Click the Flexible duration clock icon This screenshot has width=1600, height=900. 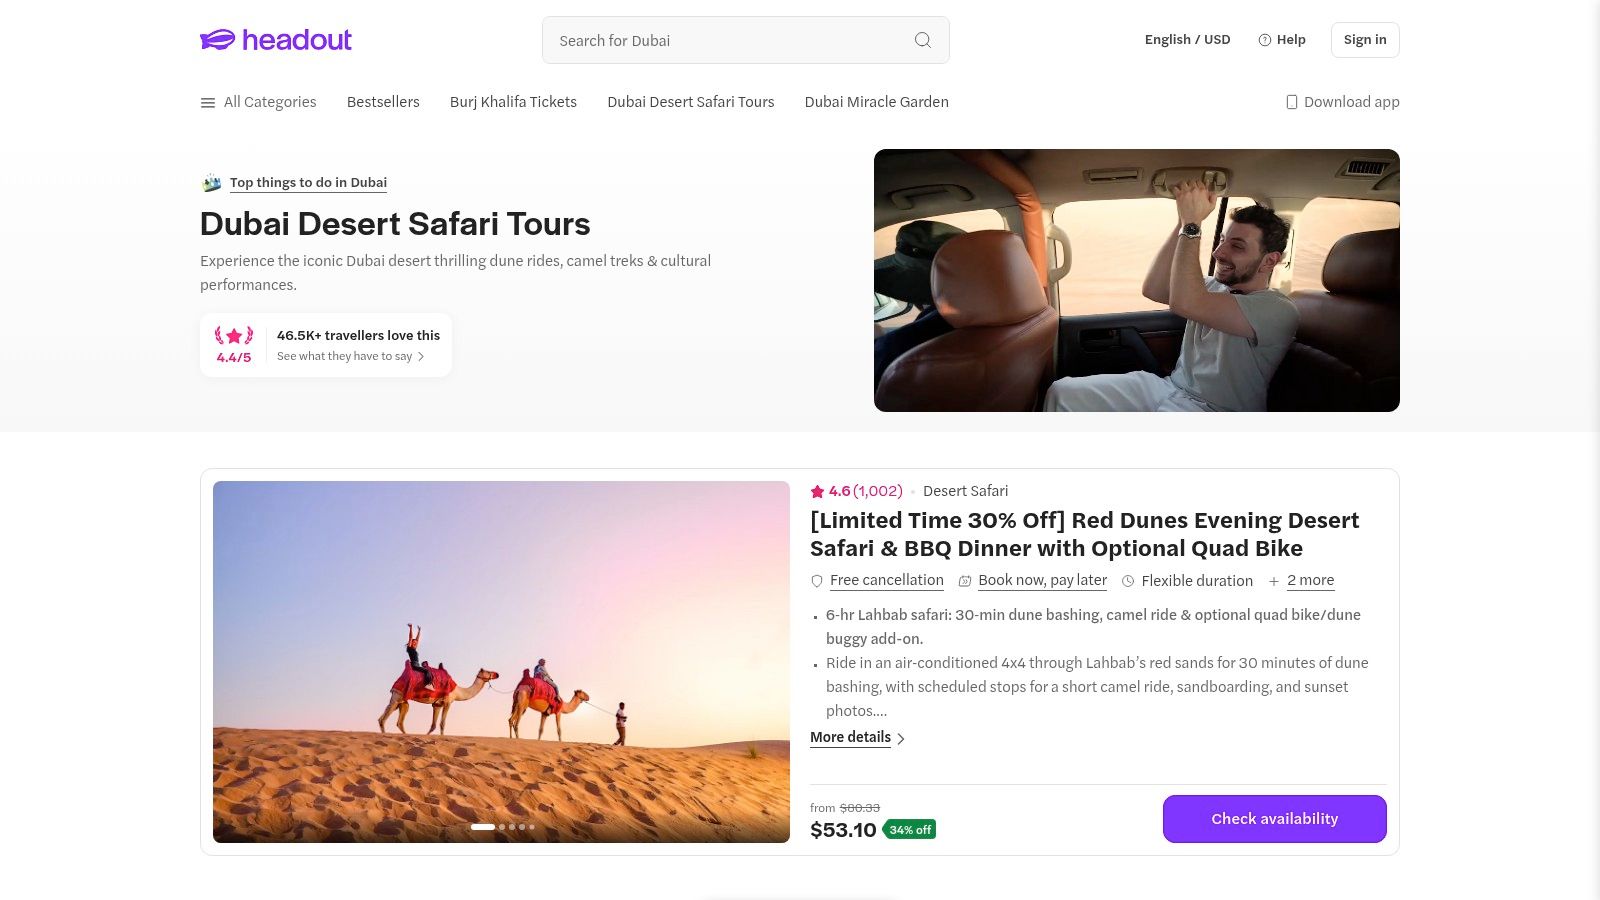coord(1128,580)
